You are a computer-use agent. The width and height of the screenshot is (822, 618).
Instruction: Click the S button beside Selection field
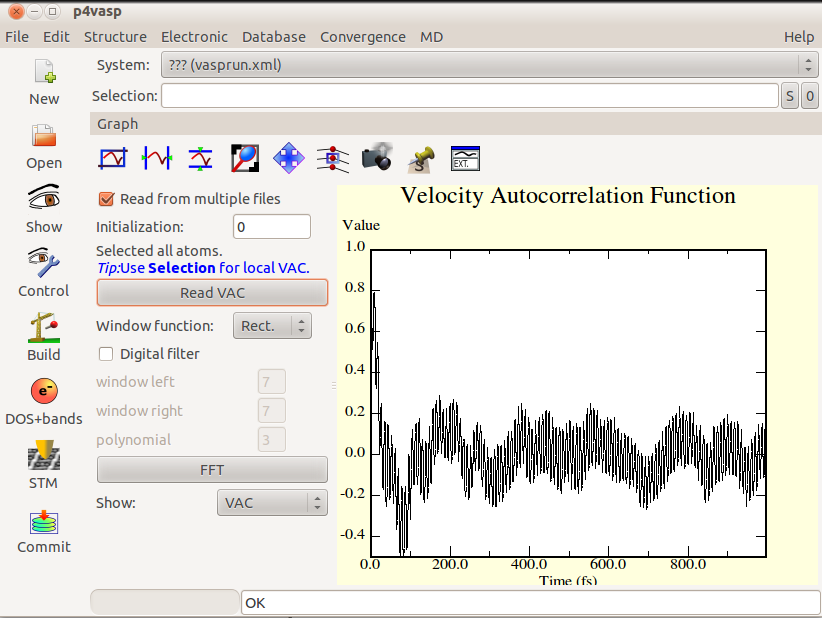pos(789,96)
